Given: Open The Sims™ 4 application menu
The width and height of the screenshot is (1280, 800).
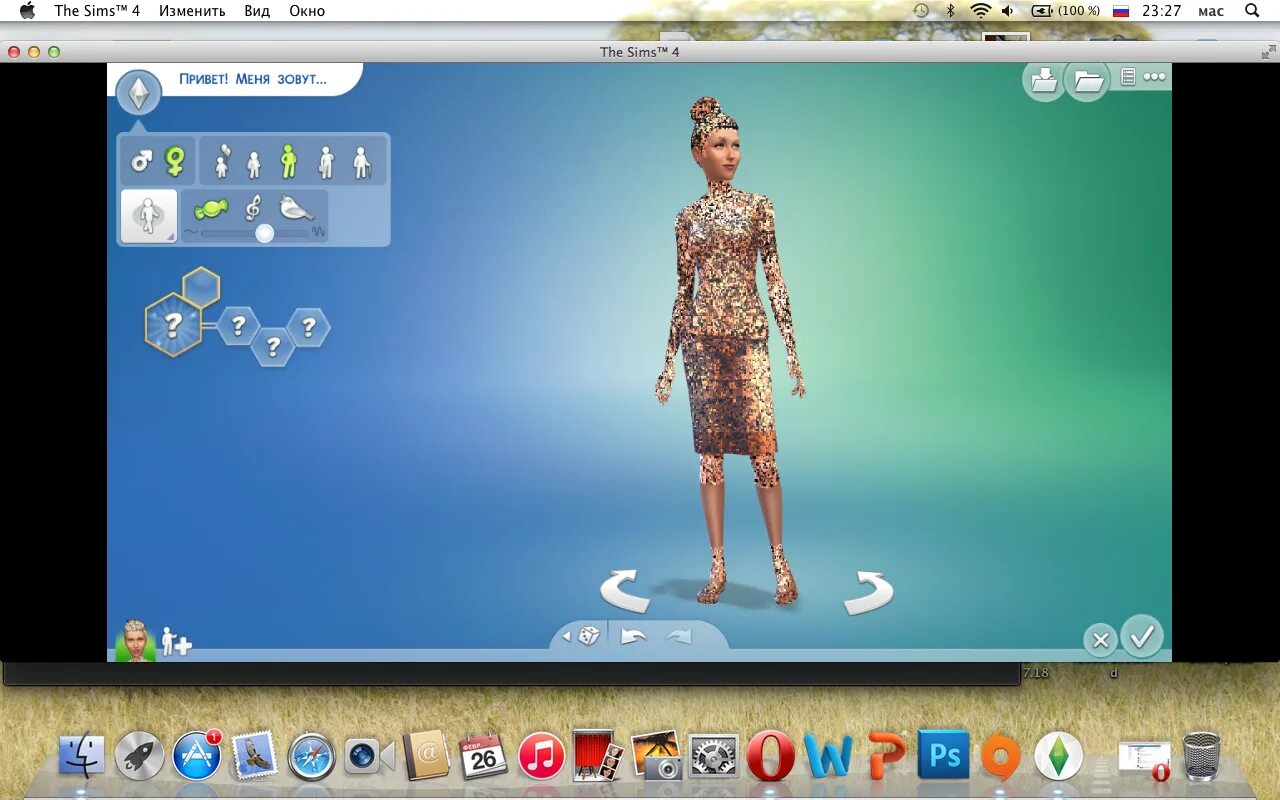Looking at the screenshot, I should point(98,11).
